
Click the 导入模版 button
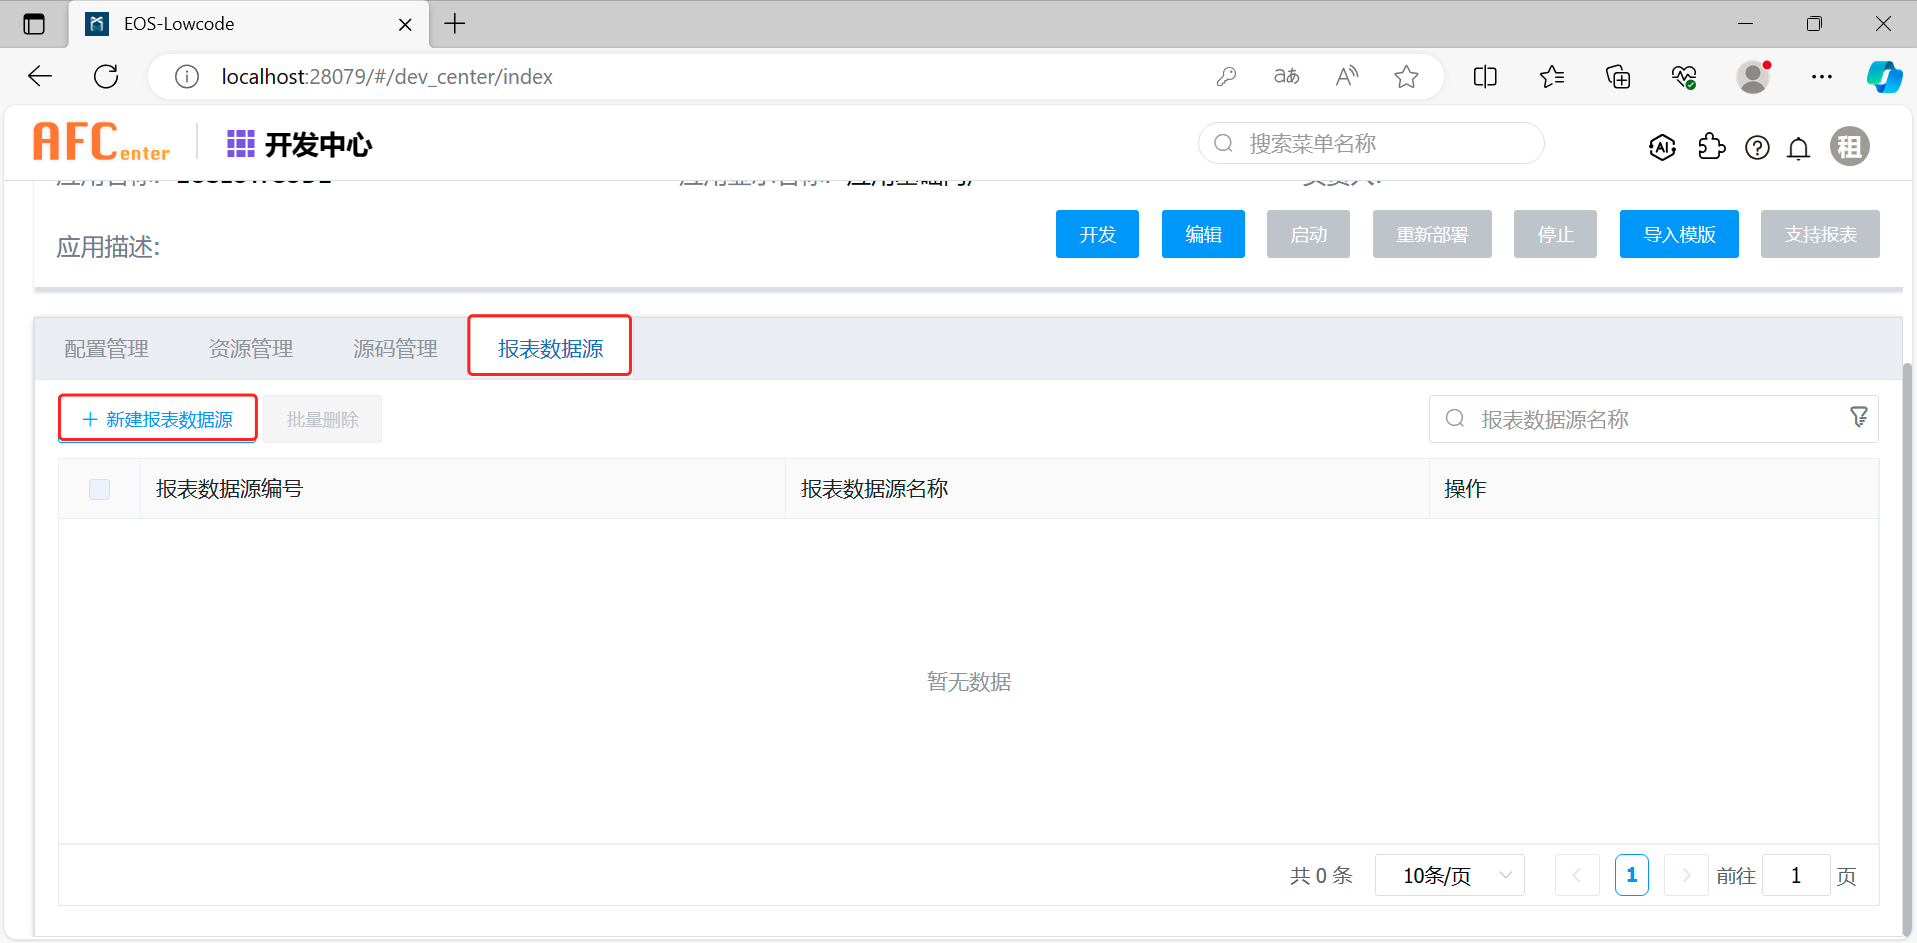(x=1678, y=234)
